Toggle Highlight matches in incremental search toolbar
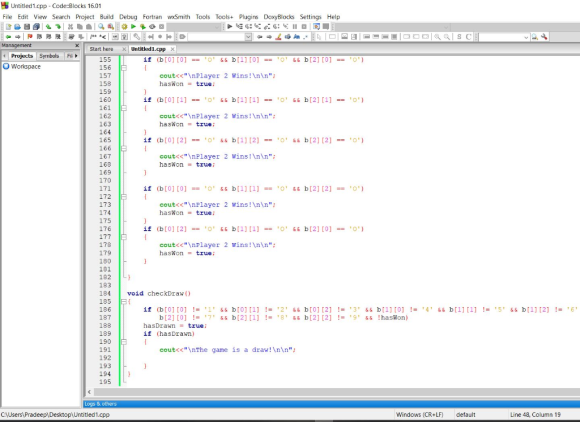The image size is (580, 422). [x=278, y=37]
